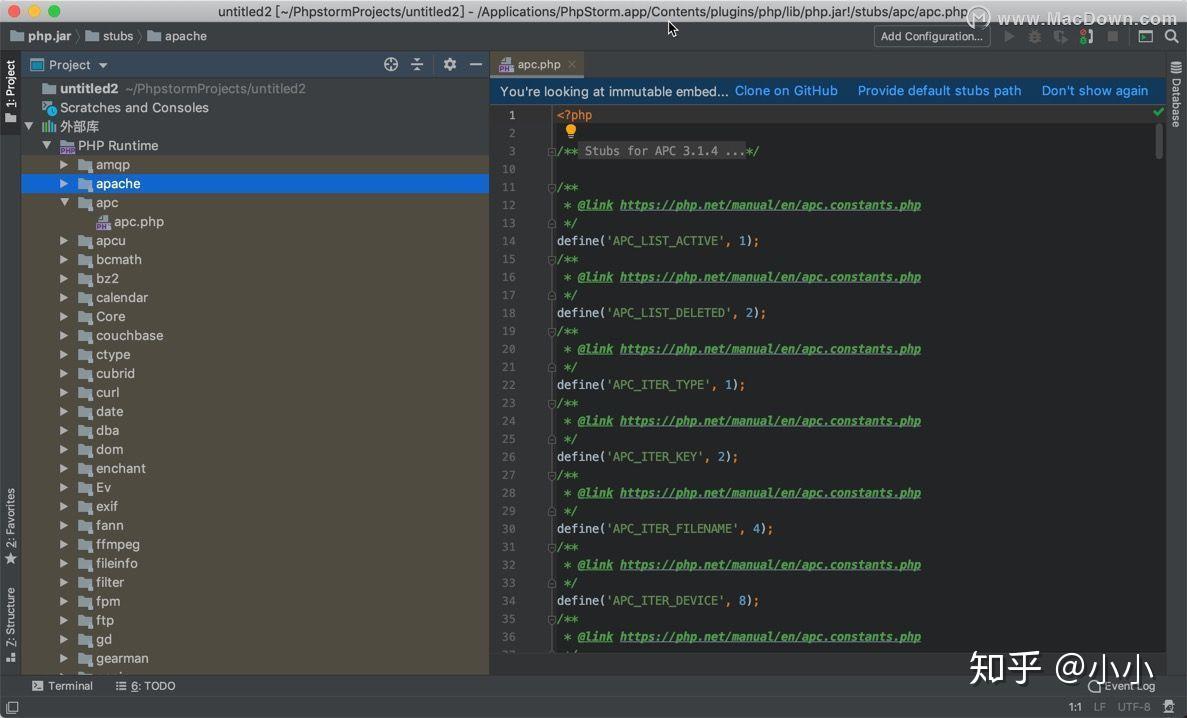Image resolution: width=1187 pixels, height=718 pixels.
Task: Select the enchant folder
Action: (x=112, y=468)
